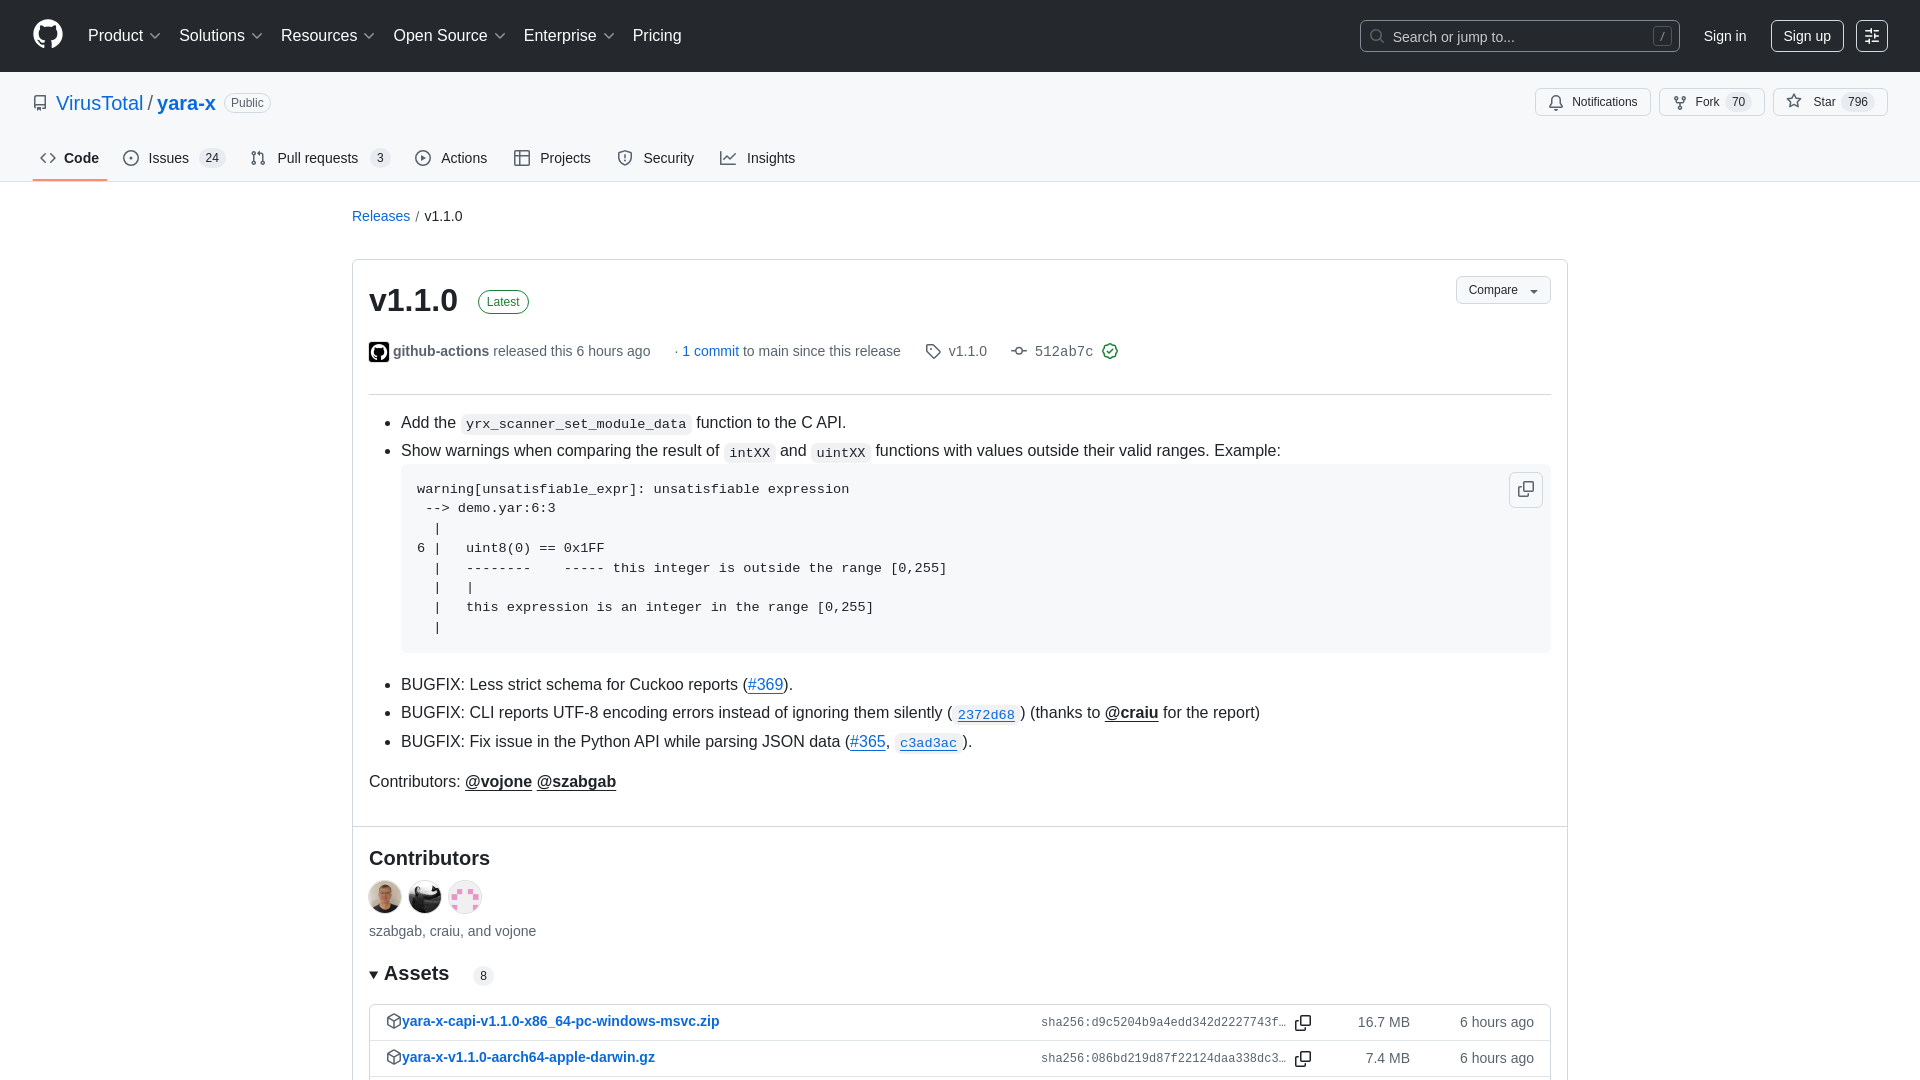Open commit 2372d68 link
The width and height of the screenshot is (1920, 1080).
(986, 714)
